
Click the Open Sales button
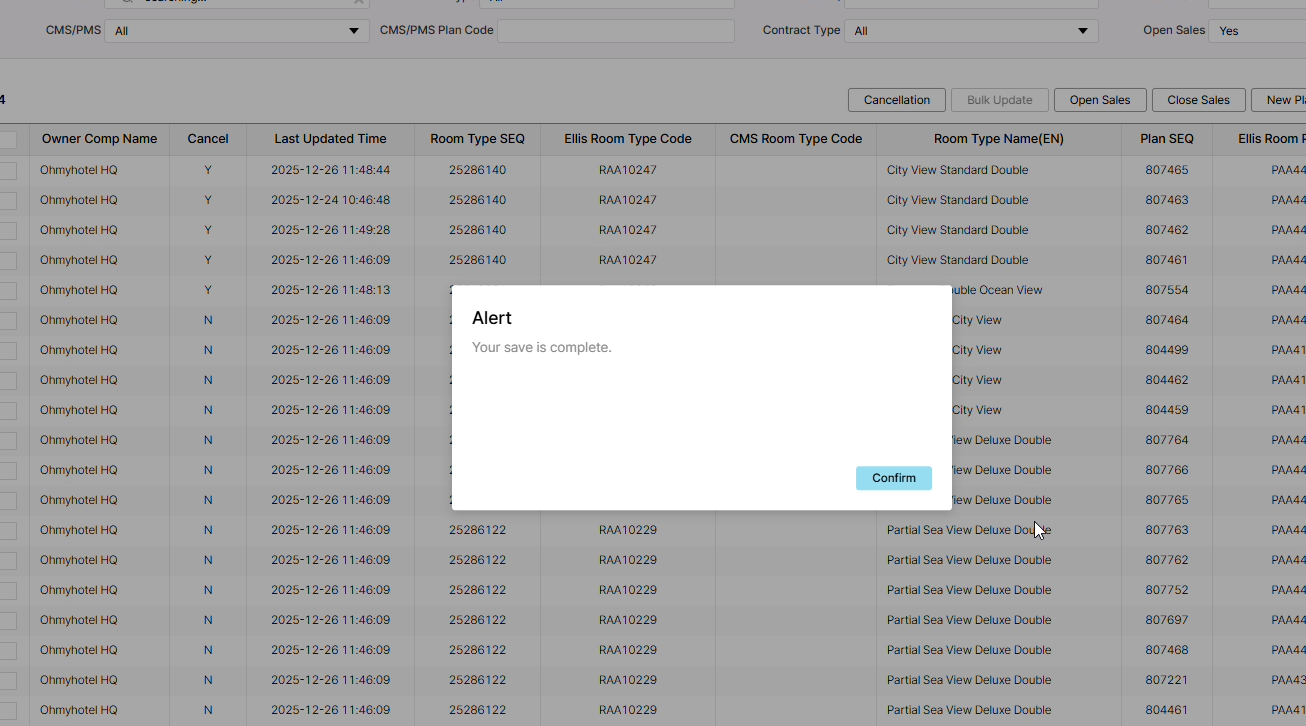(x=1099, y=100)
